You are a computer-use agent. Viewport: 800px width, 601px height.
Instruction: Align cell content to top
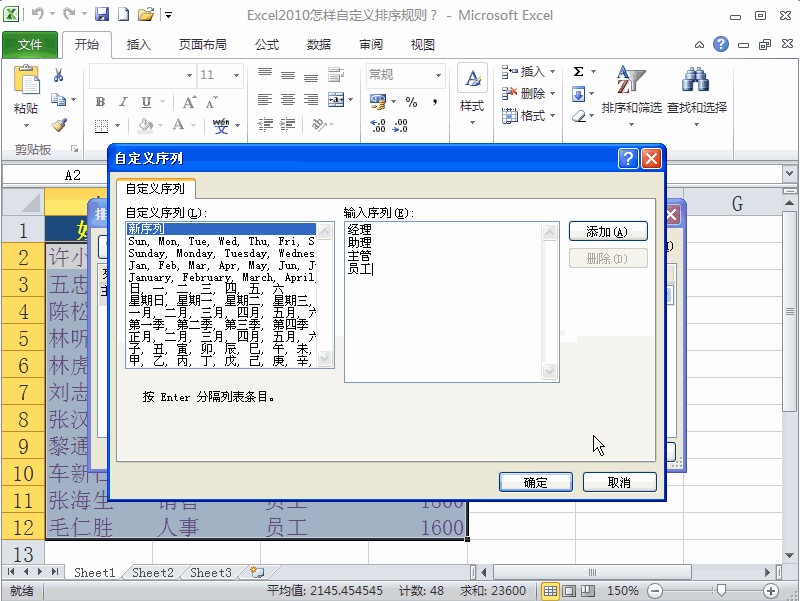(264, 74)
